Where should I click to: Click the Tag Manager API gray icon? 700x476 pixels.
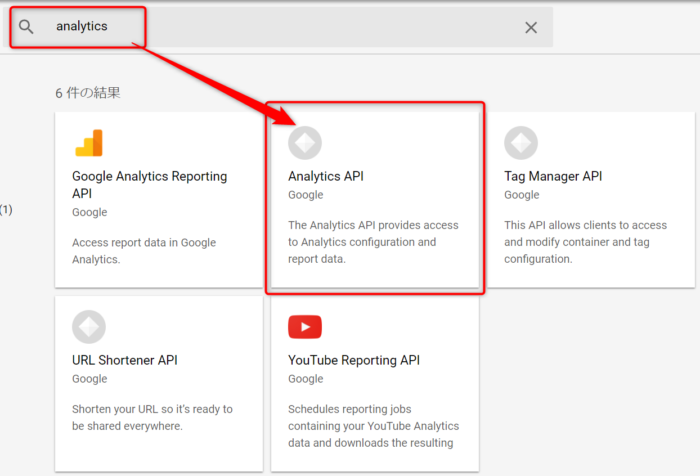521,143
